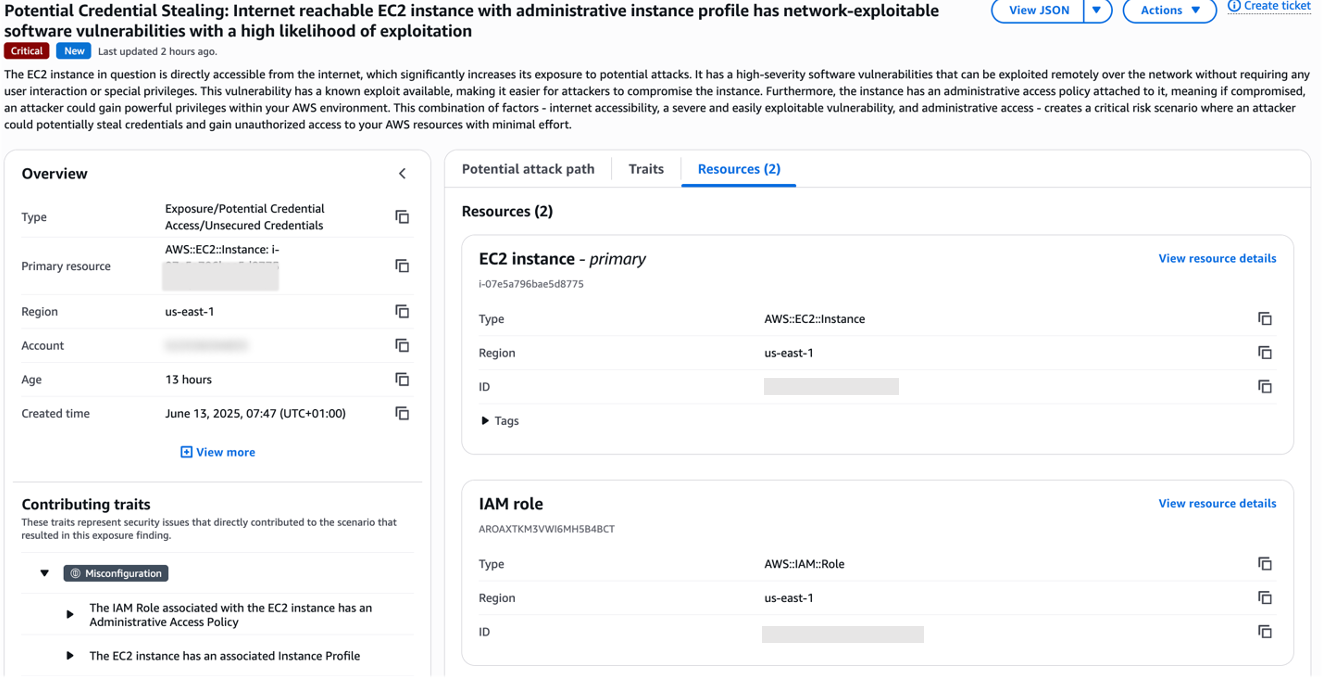Collapse the Overview panel with chevron

coord(402,174)
